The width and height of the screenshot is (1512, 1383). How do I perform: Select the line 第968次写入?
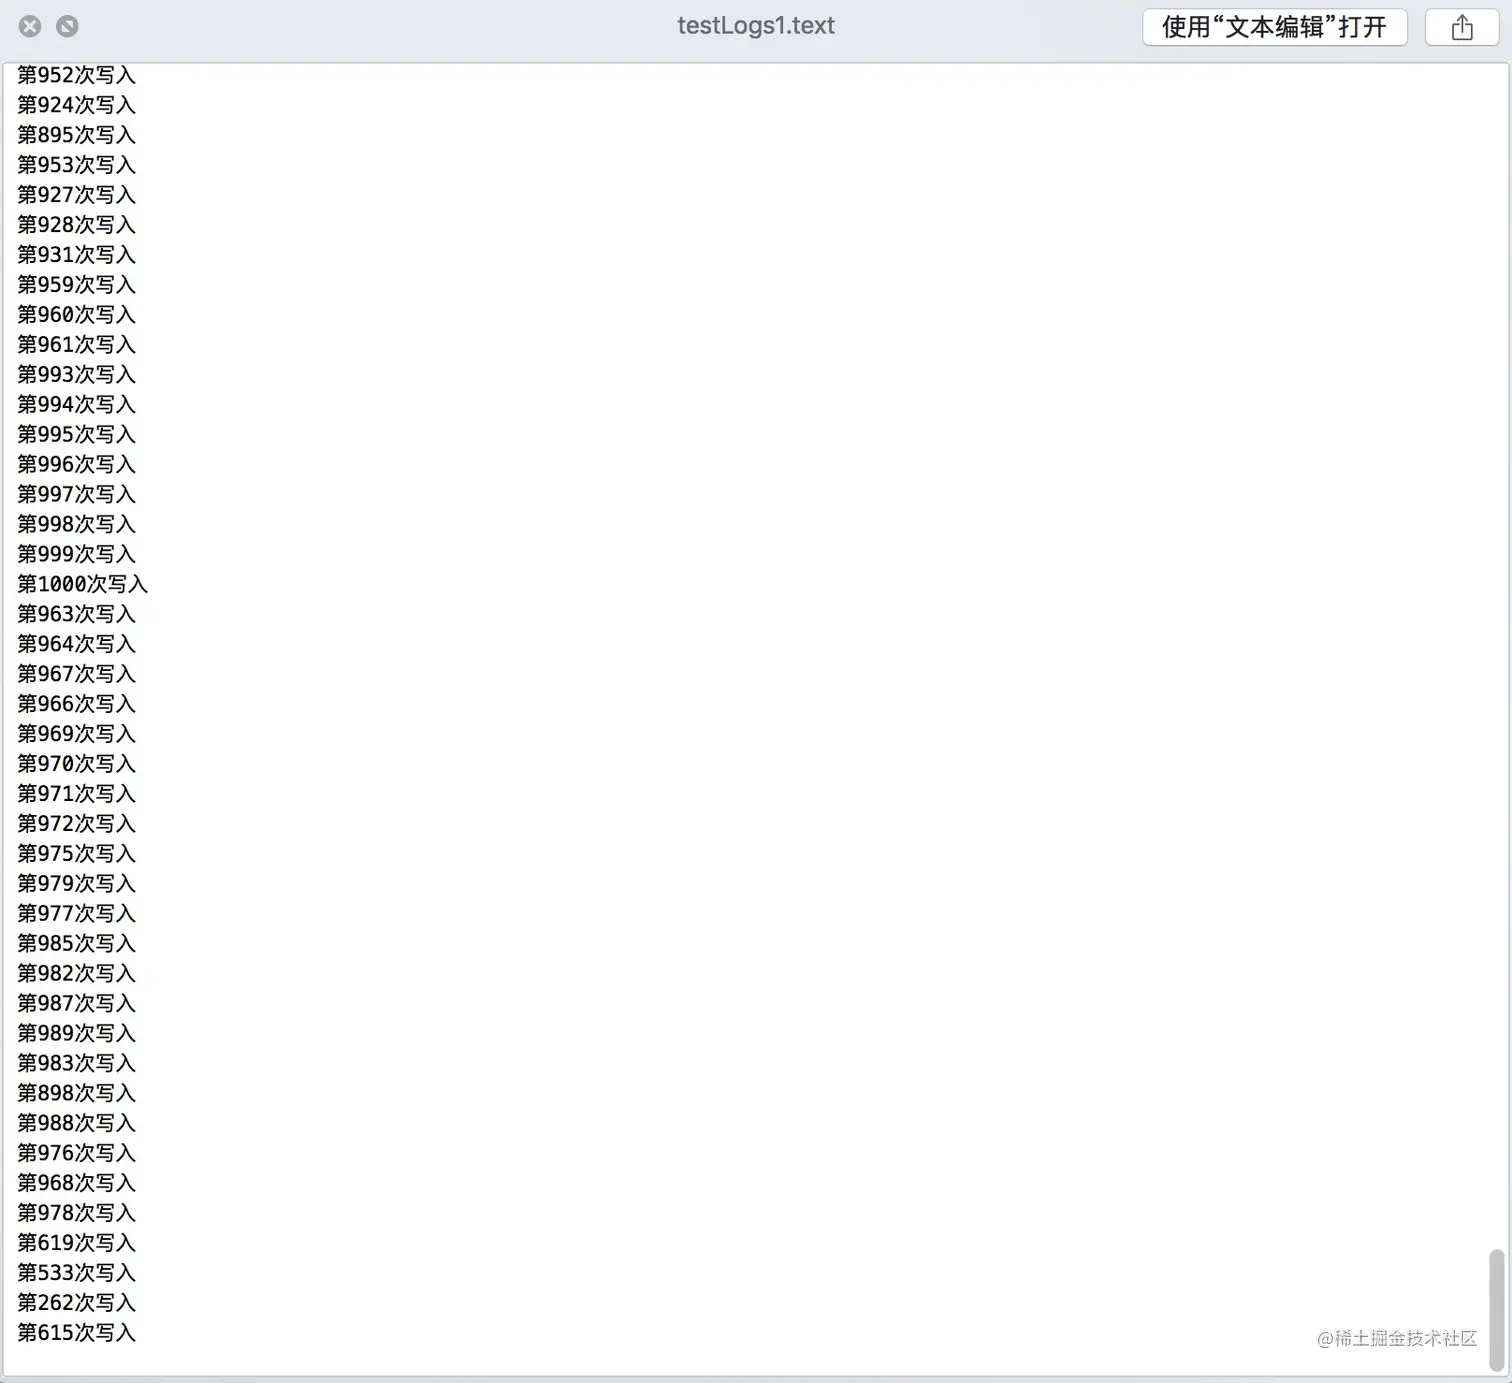click(76, 1184)
